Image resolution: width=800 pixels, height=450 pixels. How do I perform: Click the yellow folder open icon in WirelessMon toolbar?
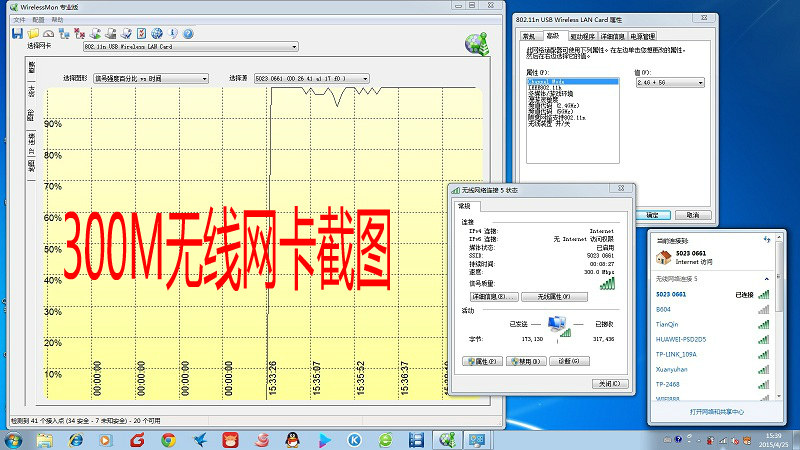33,34
